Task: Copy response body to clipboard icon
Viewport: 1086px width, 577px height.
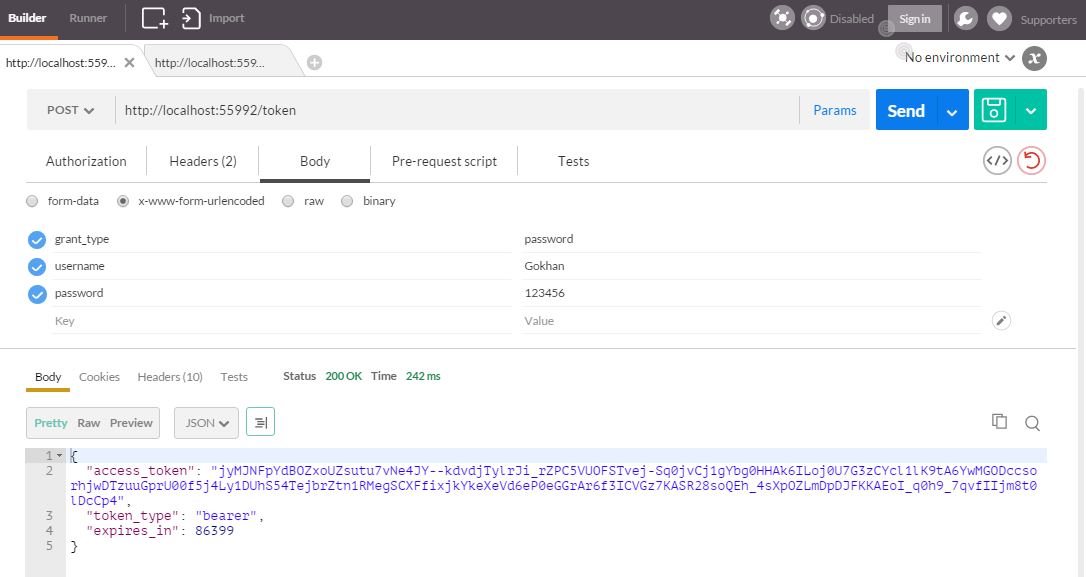Action: [x=999, y=421]
